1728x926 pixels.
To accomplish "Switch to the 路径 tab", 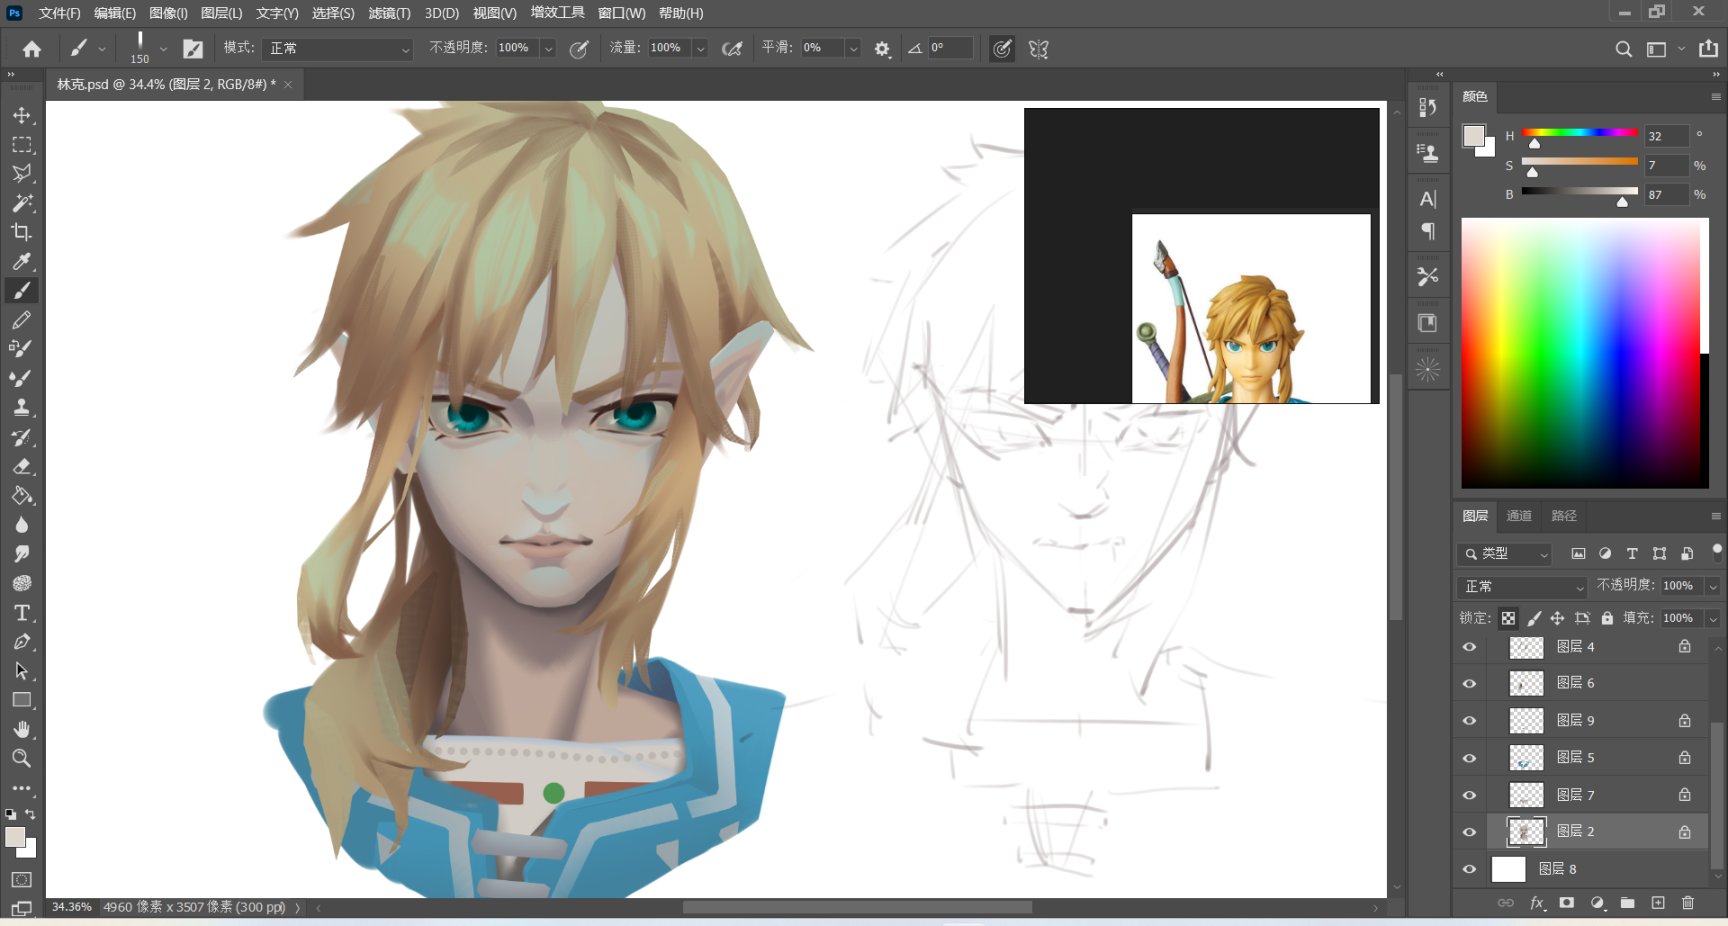I will point(1564,516).
